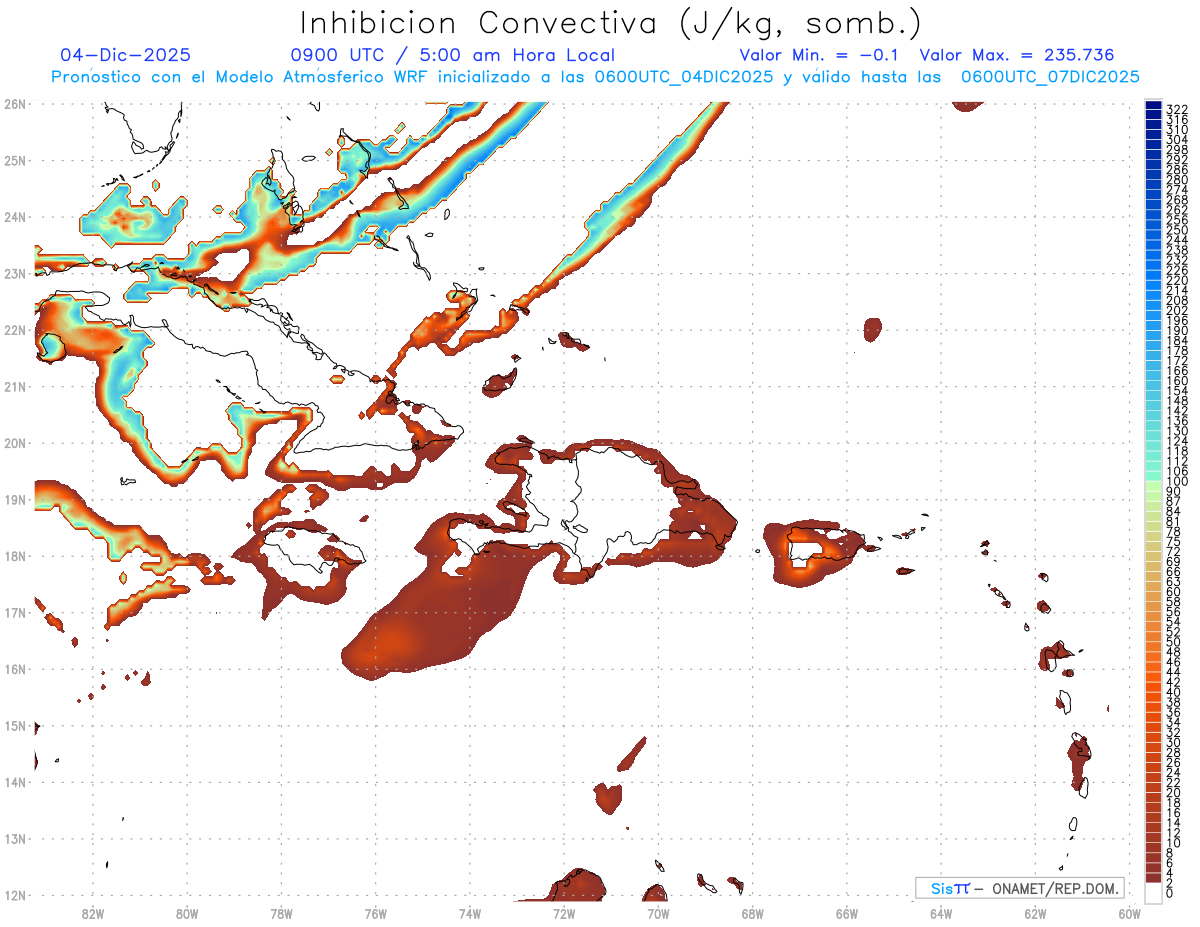Image resolution: width=1200 pixels, height=927 pixels.
Task: Click the 'SisTT - ONAMET/REP.DOM.' credit box
Action: click(x=1020, y=888)
